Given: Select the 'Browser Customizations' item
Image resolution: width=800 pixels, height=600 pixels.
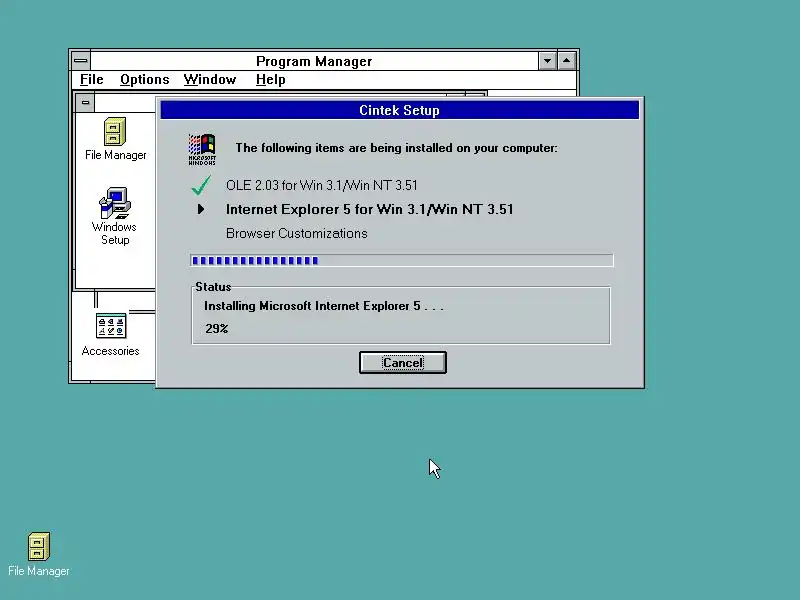Looking at the screenshot, I should click(x=296, y=233).
